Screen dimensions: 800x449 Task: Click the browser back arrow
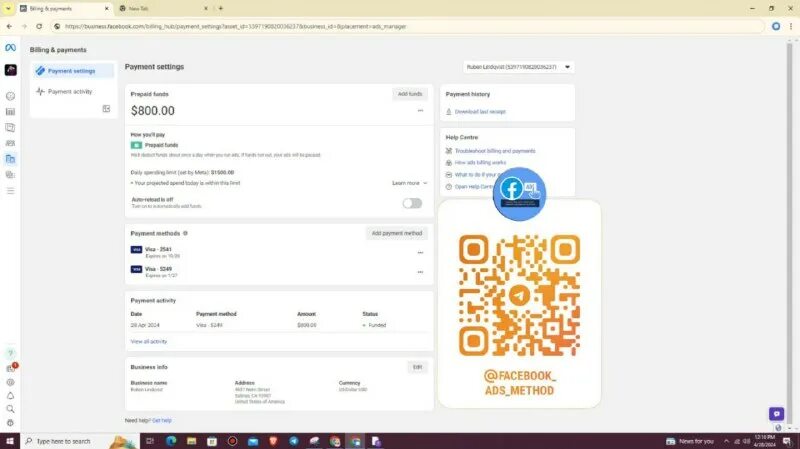click(x=9, y=27)
